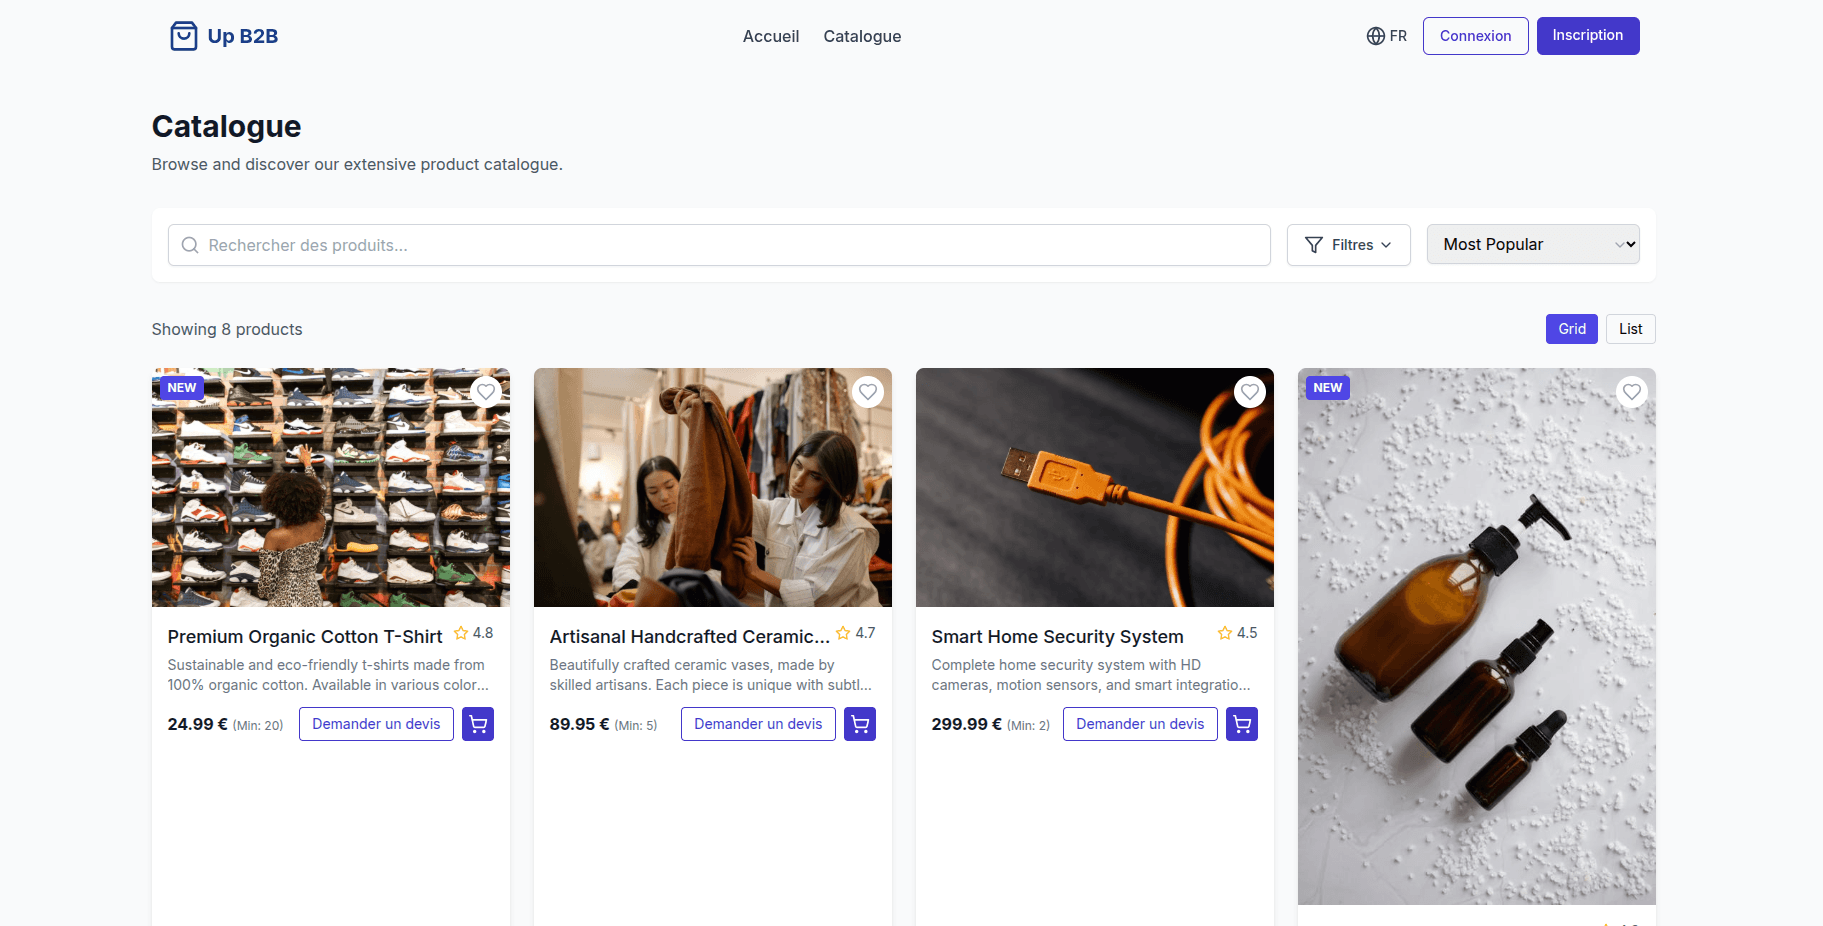Screen dimensions: 1823x926
Task: Click the NEW badge on T-Shirt card
Action: point(182,388)
